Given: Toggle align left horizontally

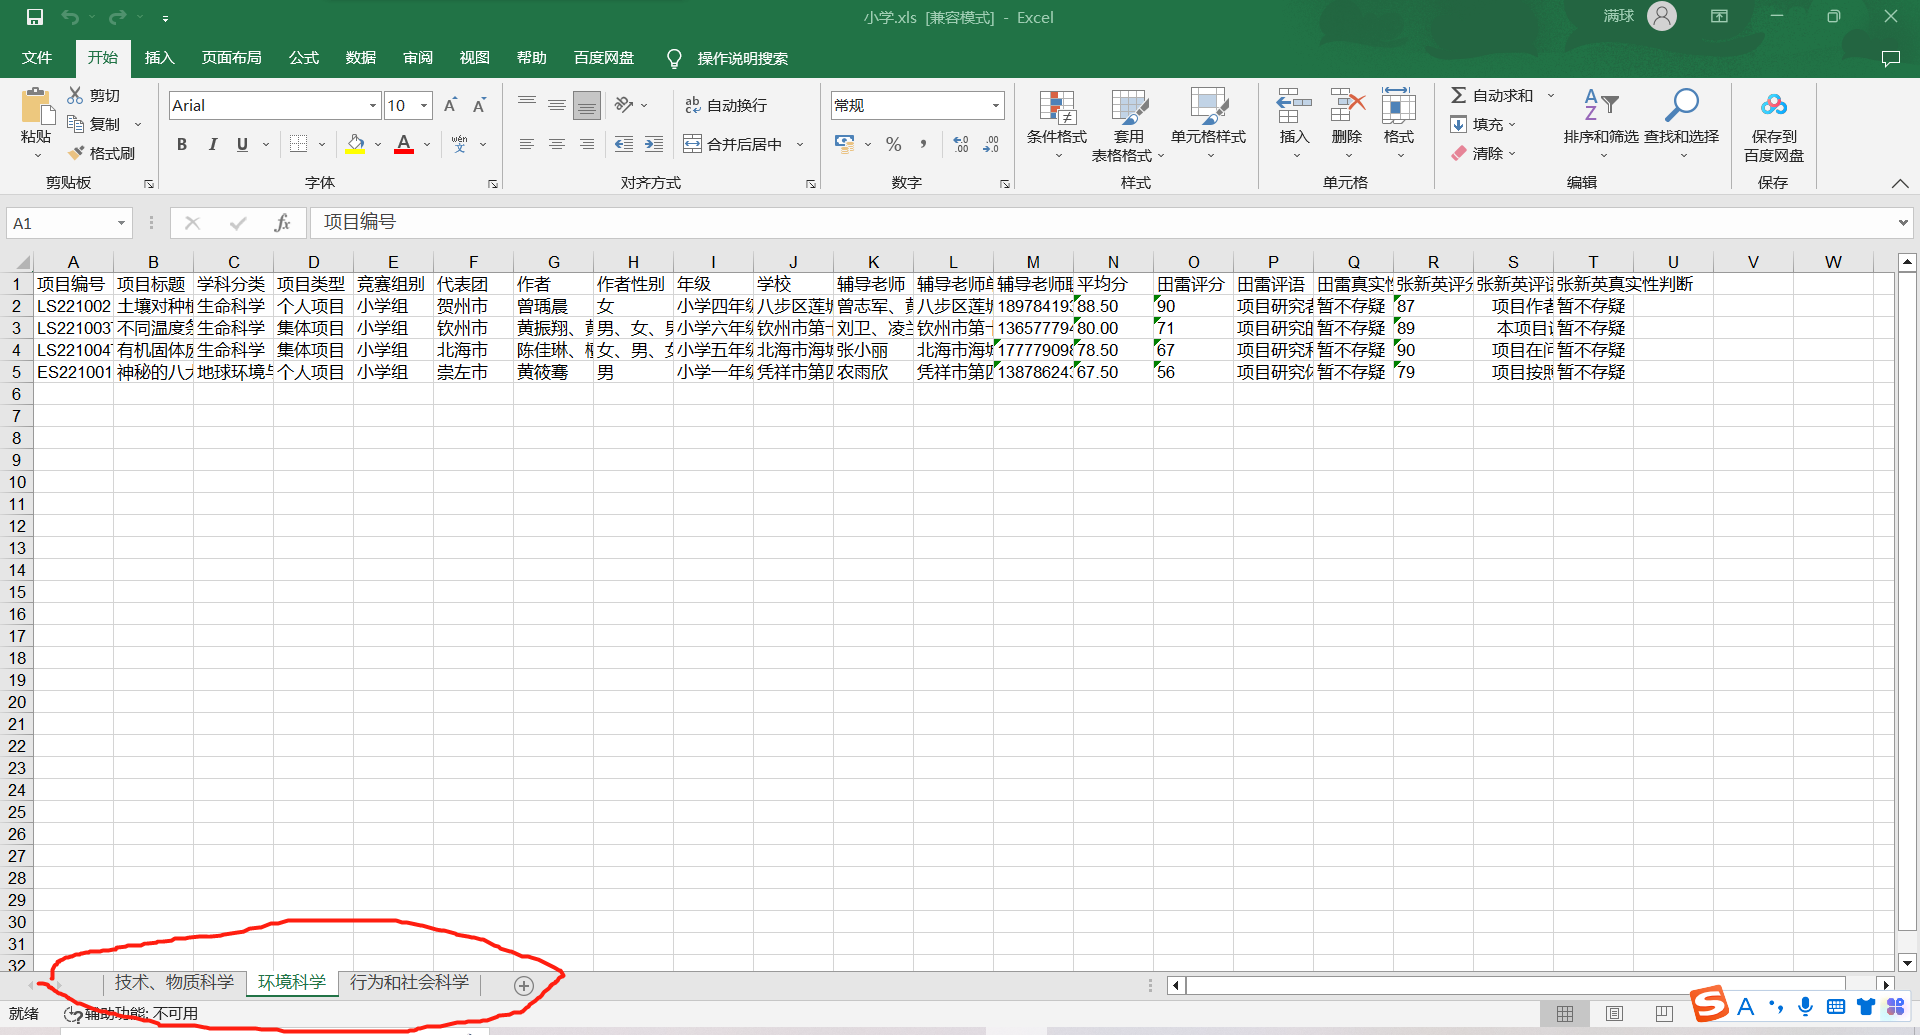Looking at the screenshot, I should [x=527, y=144].
